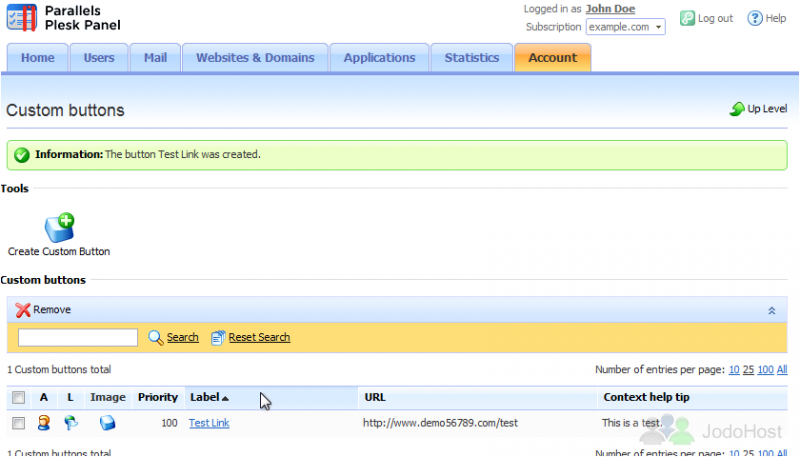
Task: Collapse the search panel with double chevron
Action: pyautogui.click(x=771, y=311)
